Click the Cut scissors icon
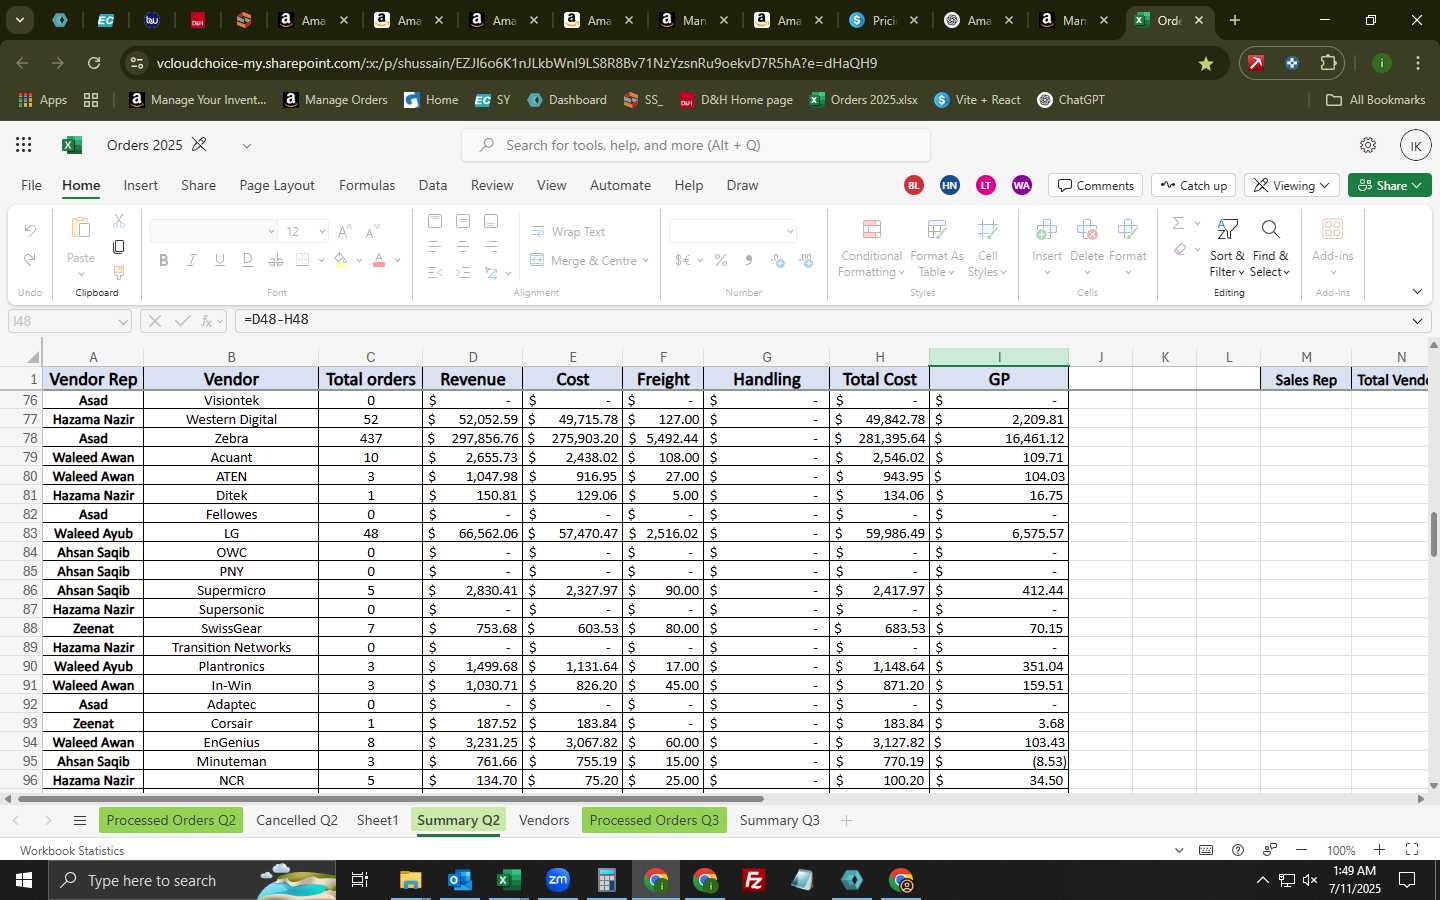 coord(119,220)
